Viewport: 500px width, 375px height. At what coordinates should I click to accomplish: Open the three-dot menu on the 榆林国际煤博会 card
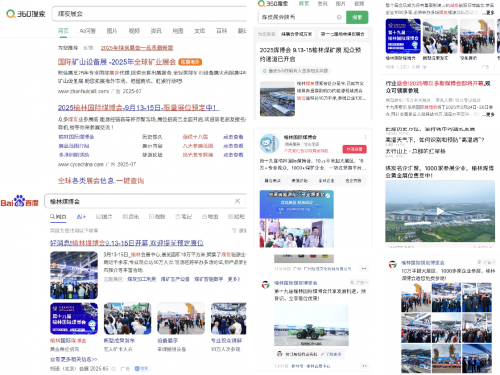(x=365, y=137)
